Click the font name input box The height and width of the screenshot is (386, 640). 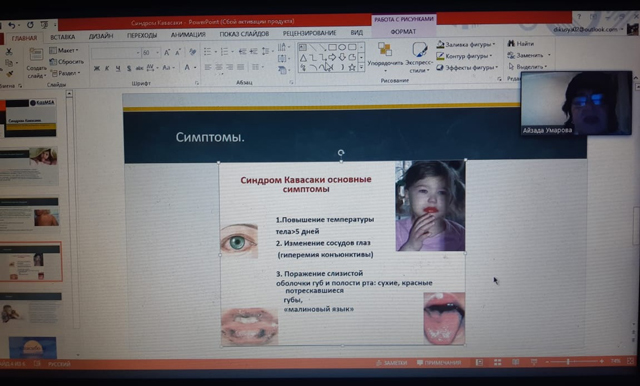(x=116, y=53)
